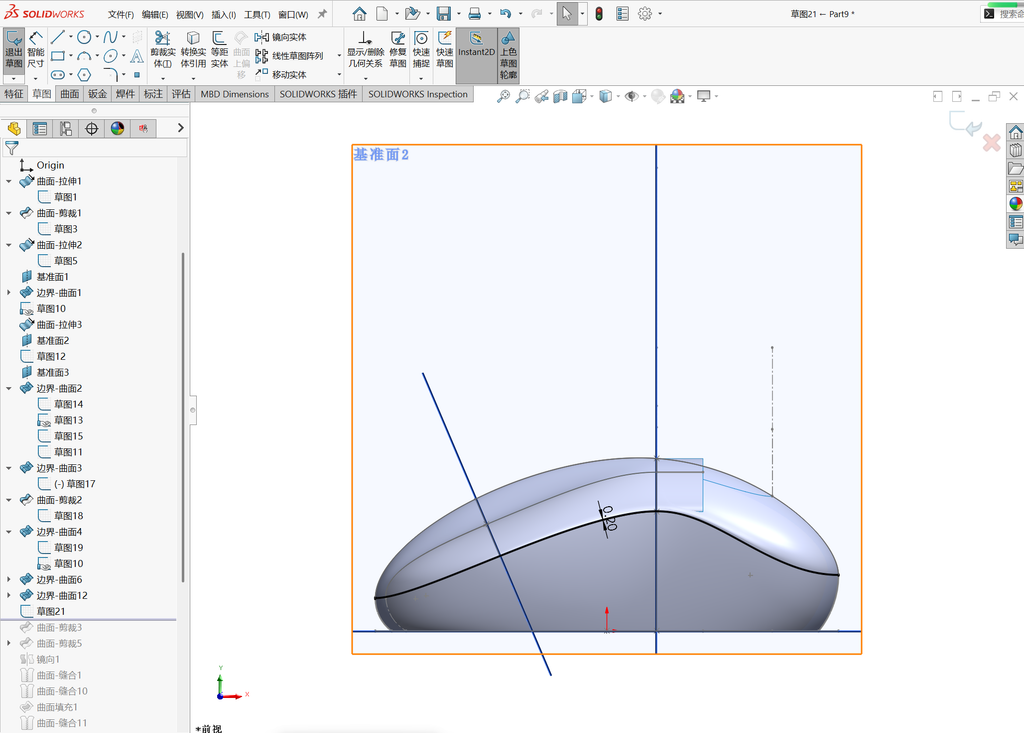
Task: Click the Rebuild traffic light icon
Action: (x=599, y=14)
